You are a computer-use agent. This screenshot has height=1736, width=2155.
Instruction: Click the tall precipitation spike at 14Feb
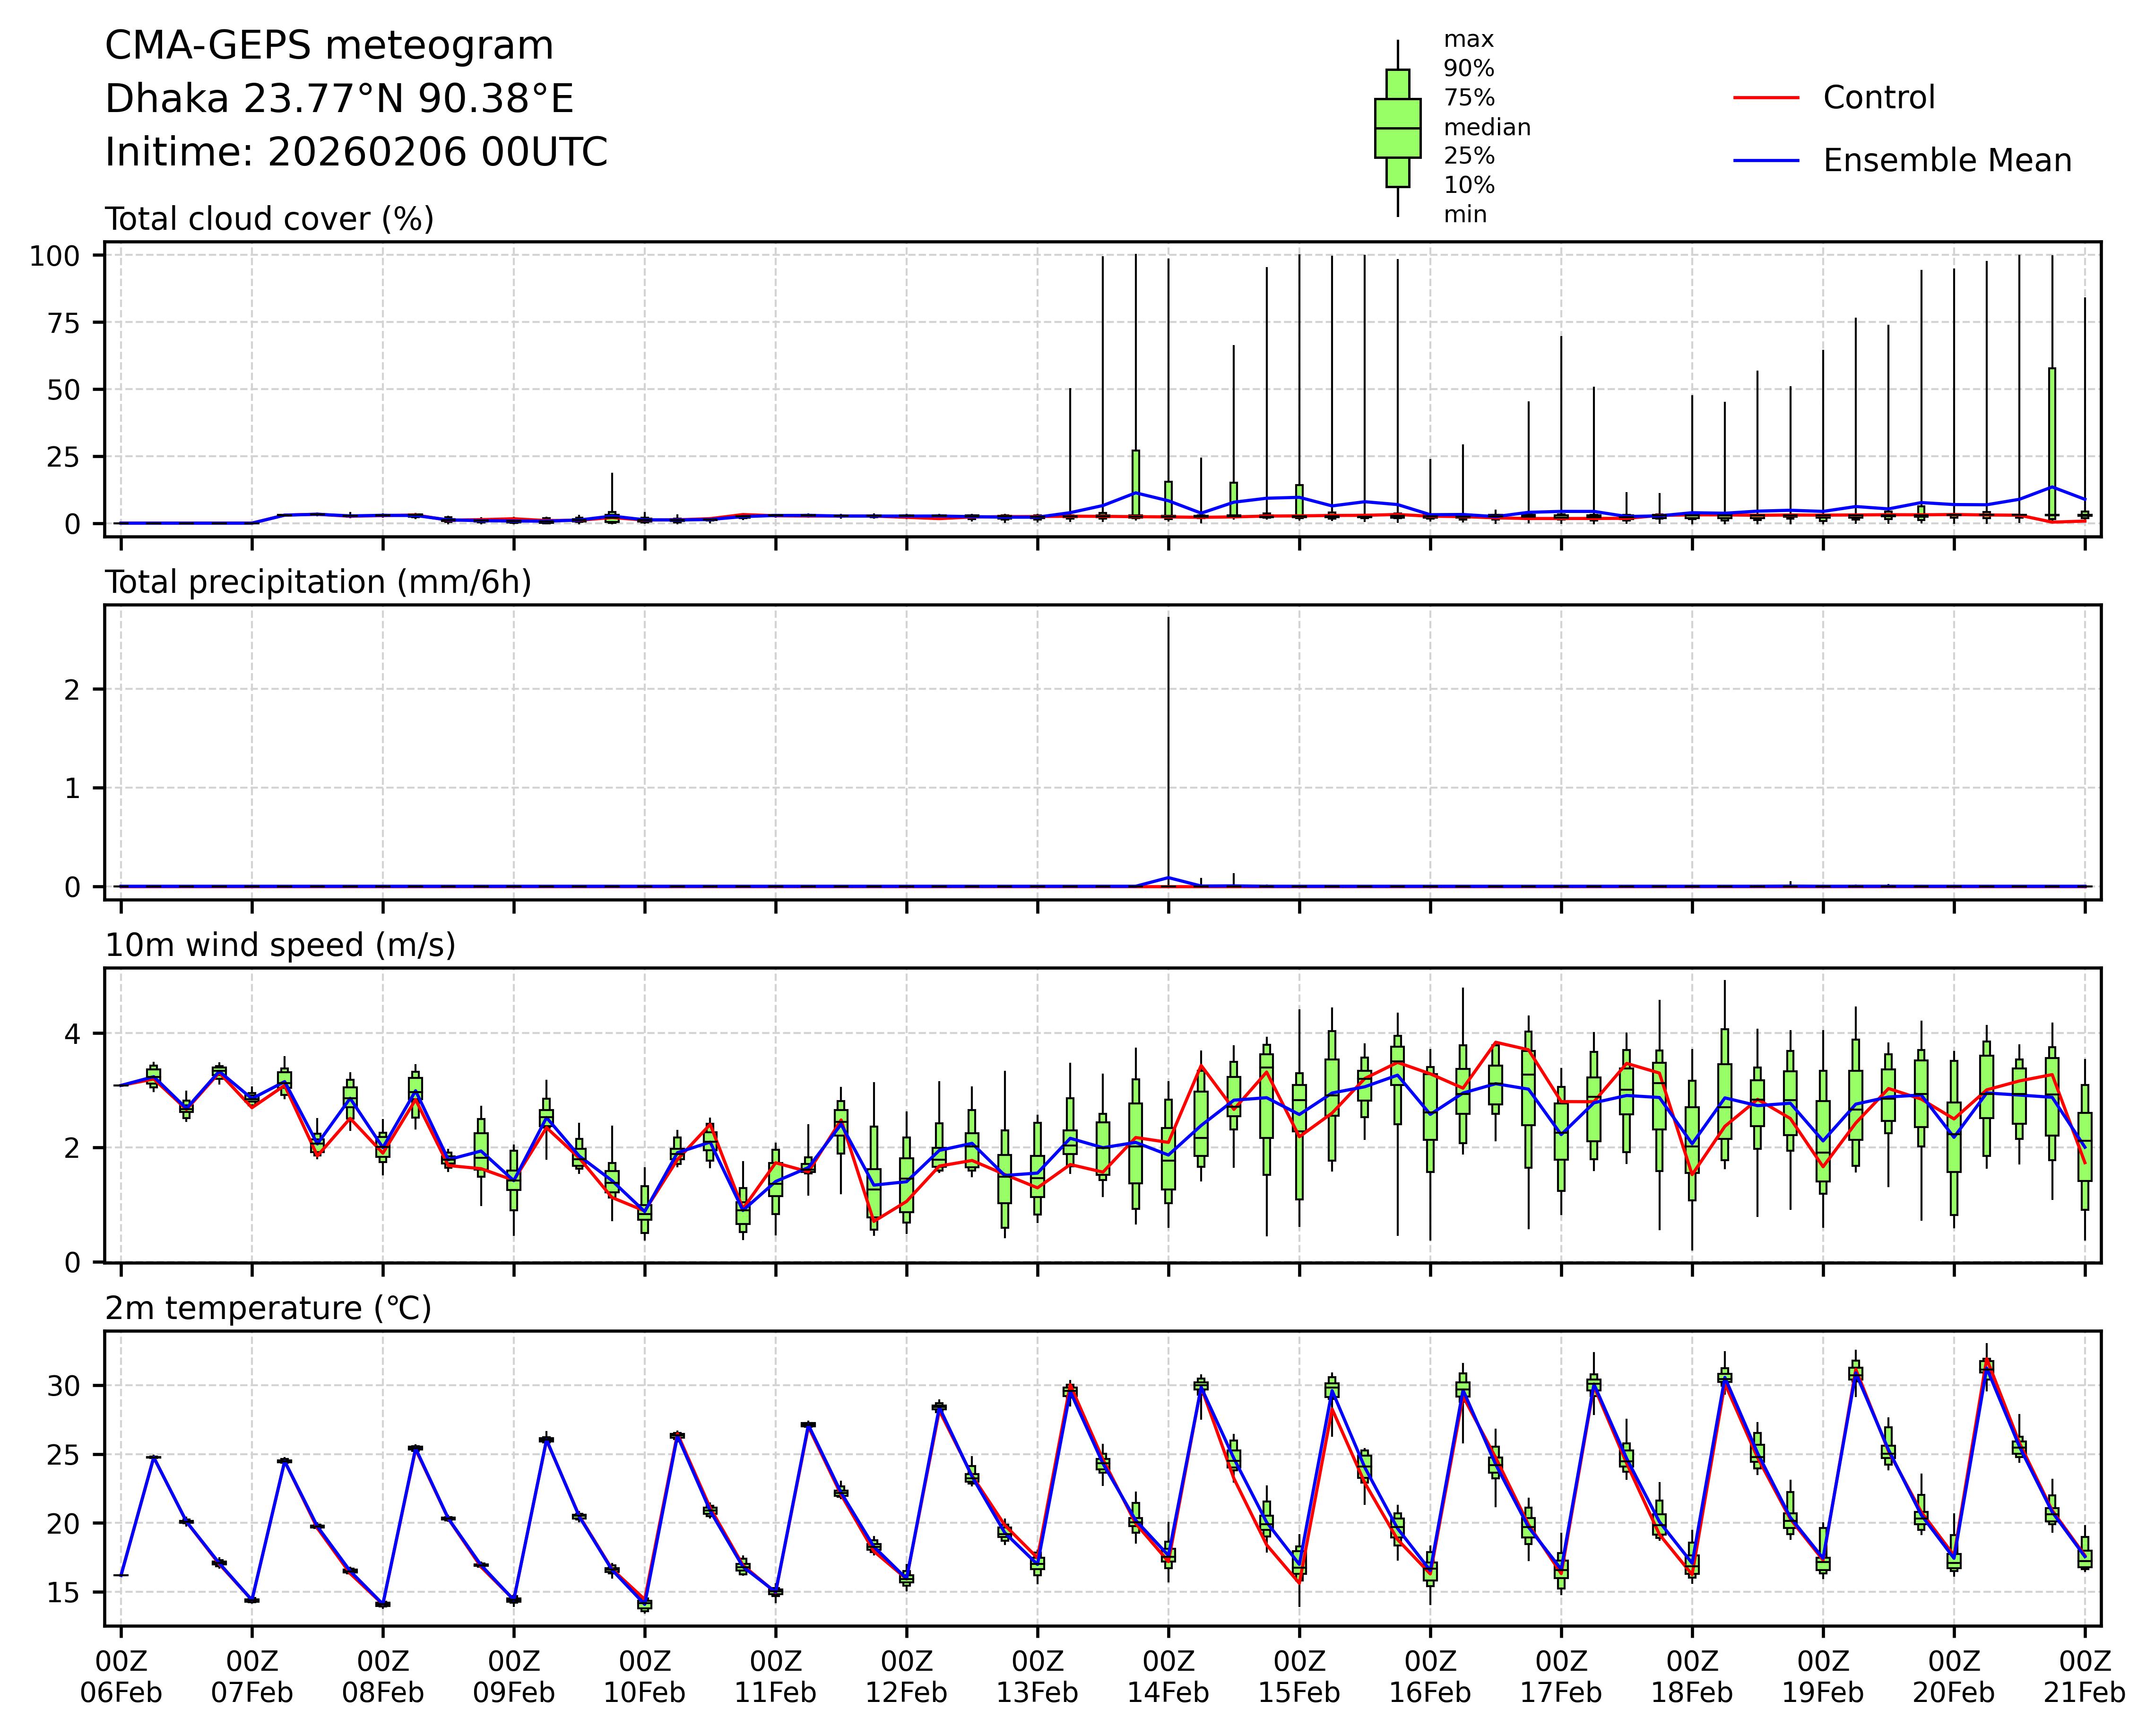(x=1168, y=750)
